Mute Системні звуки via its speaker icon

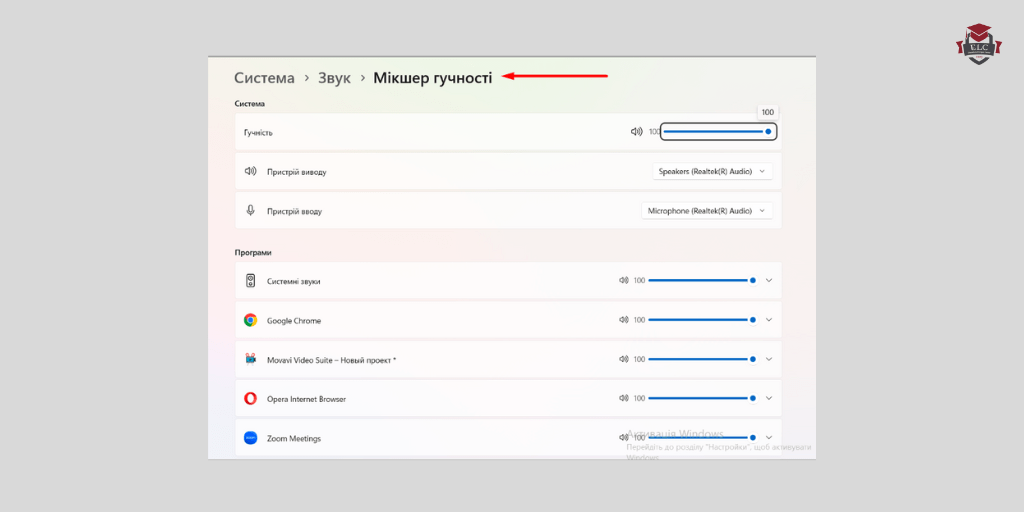[624, 280]
